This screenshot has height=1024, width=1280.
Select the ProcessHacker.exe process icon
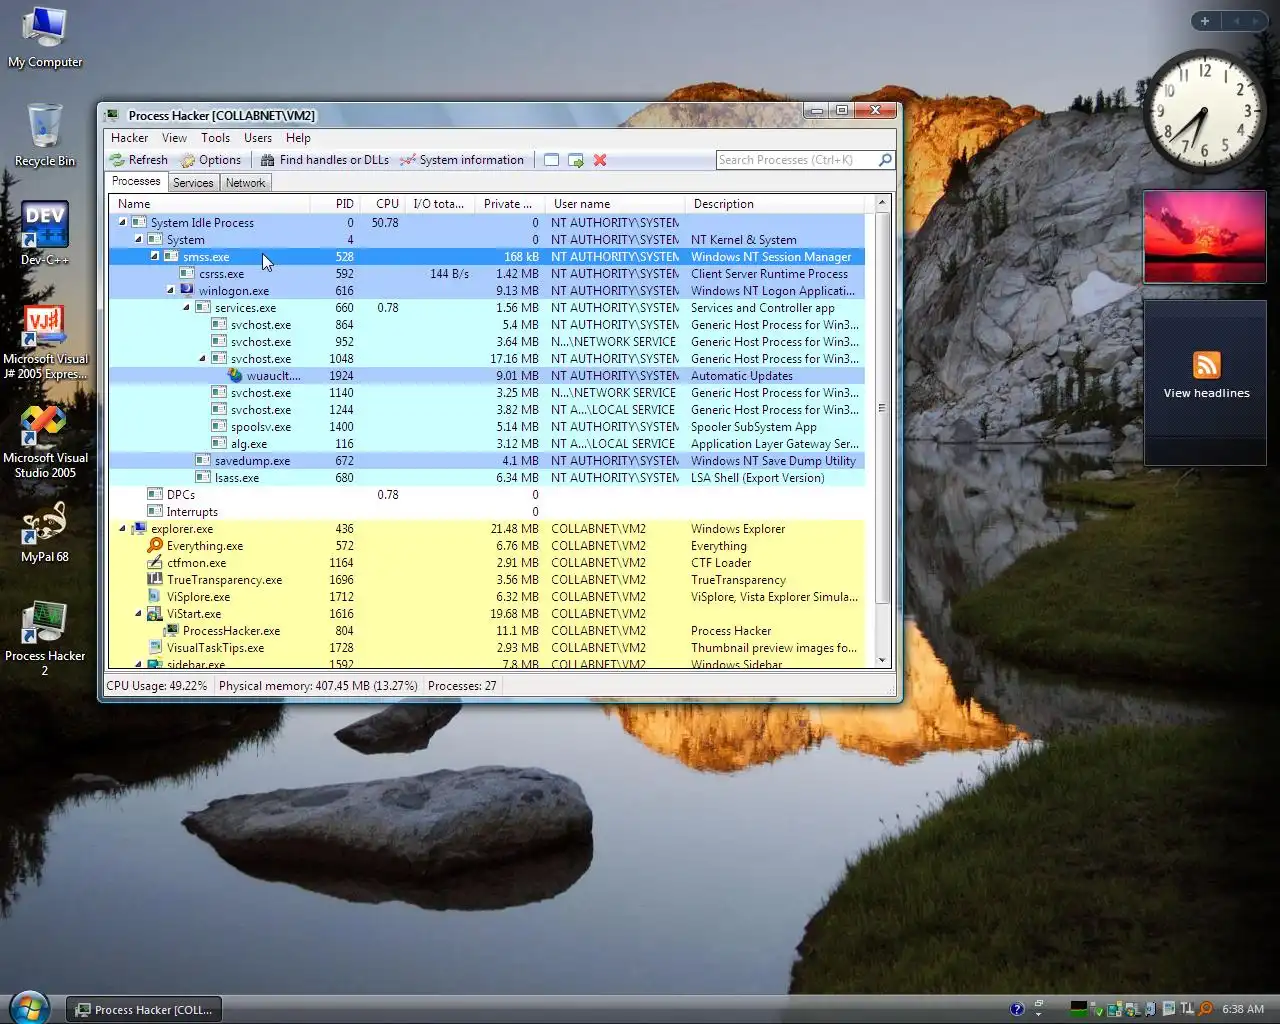(171, 631)
